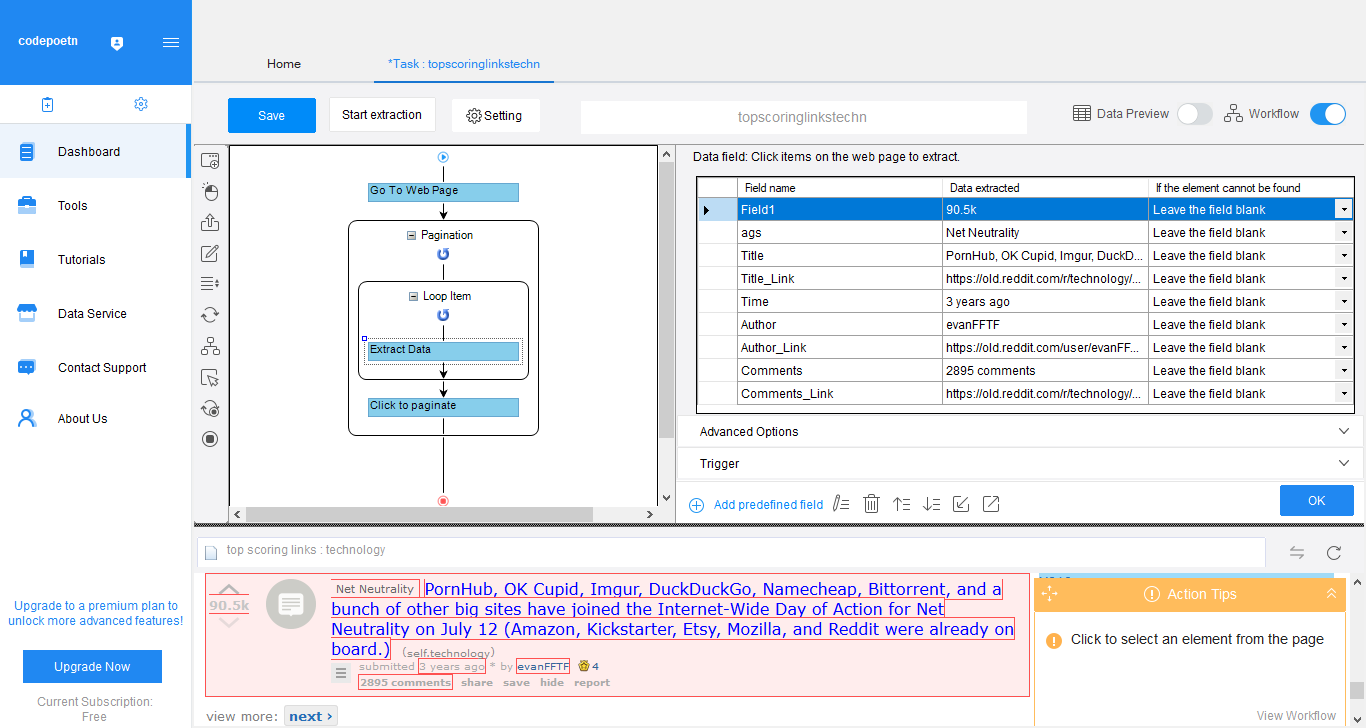Toggle the Data Preview switch
The image size is (1366, 728).
[1195, 114]
